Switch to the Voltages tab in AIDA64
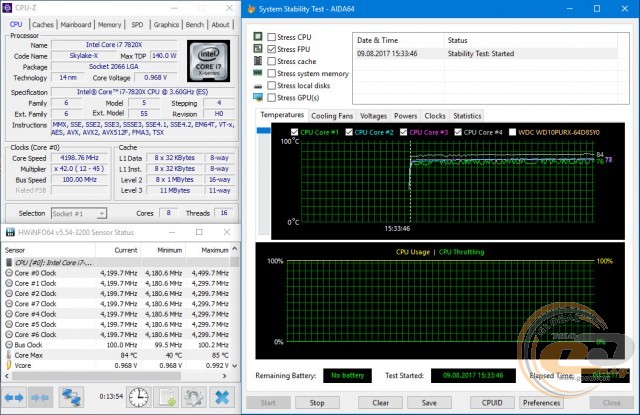 [x=373, y=116]
